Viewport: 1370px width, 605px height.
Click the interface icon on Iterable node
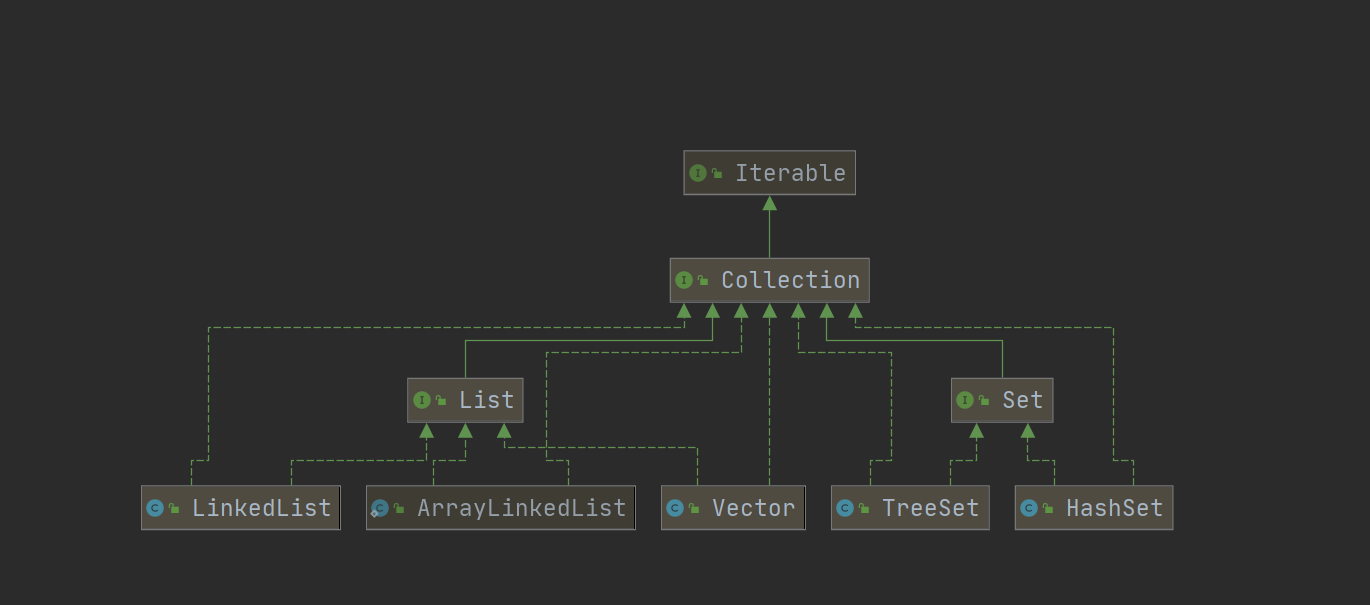point(698,173)
